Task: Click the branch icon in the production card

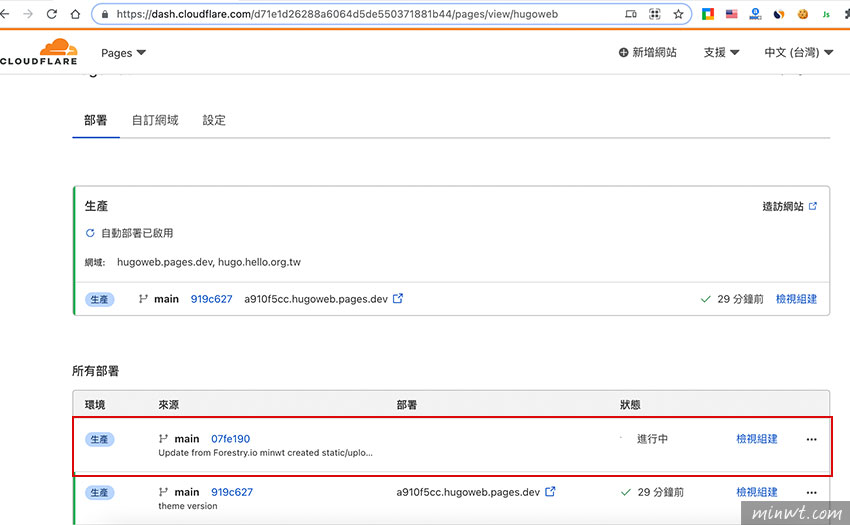Action: tap(143, 299)
